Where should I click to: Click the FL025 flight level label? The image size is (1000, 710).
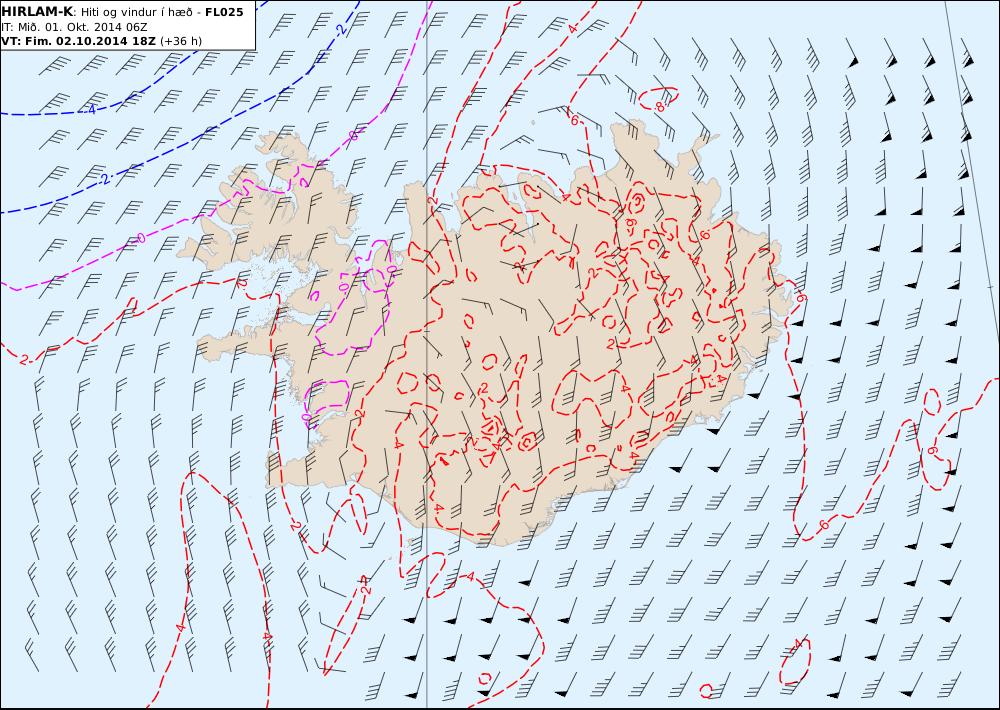[224, 12]
